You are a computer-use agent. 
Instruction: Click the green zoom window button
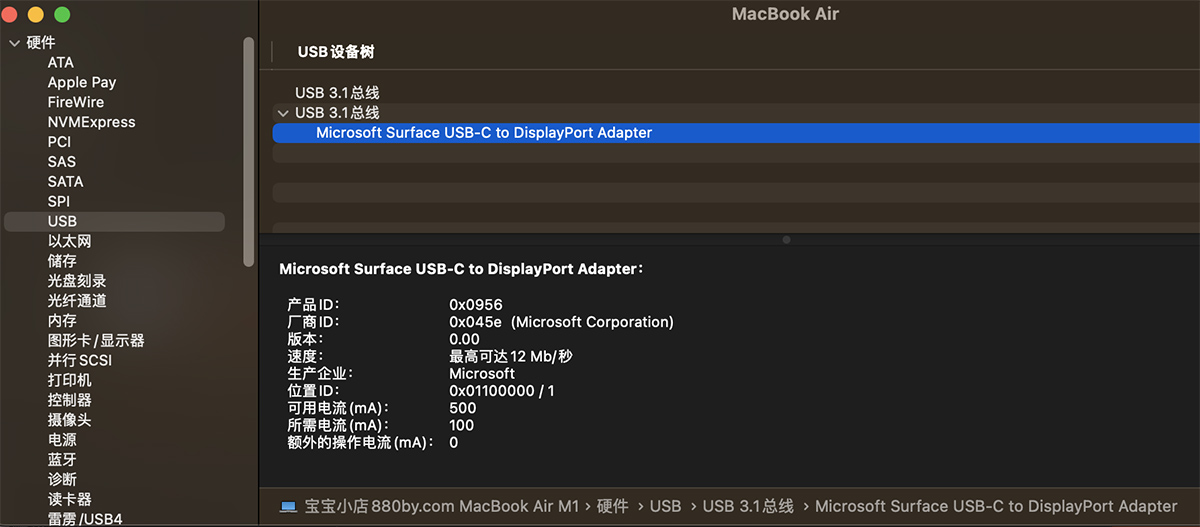coord(62,15)
